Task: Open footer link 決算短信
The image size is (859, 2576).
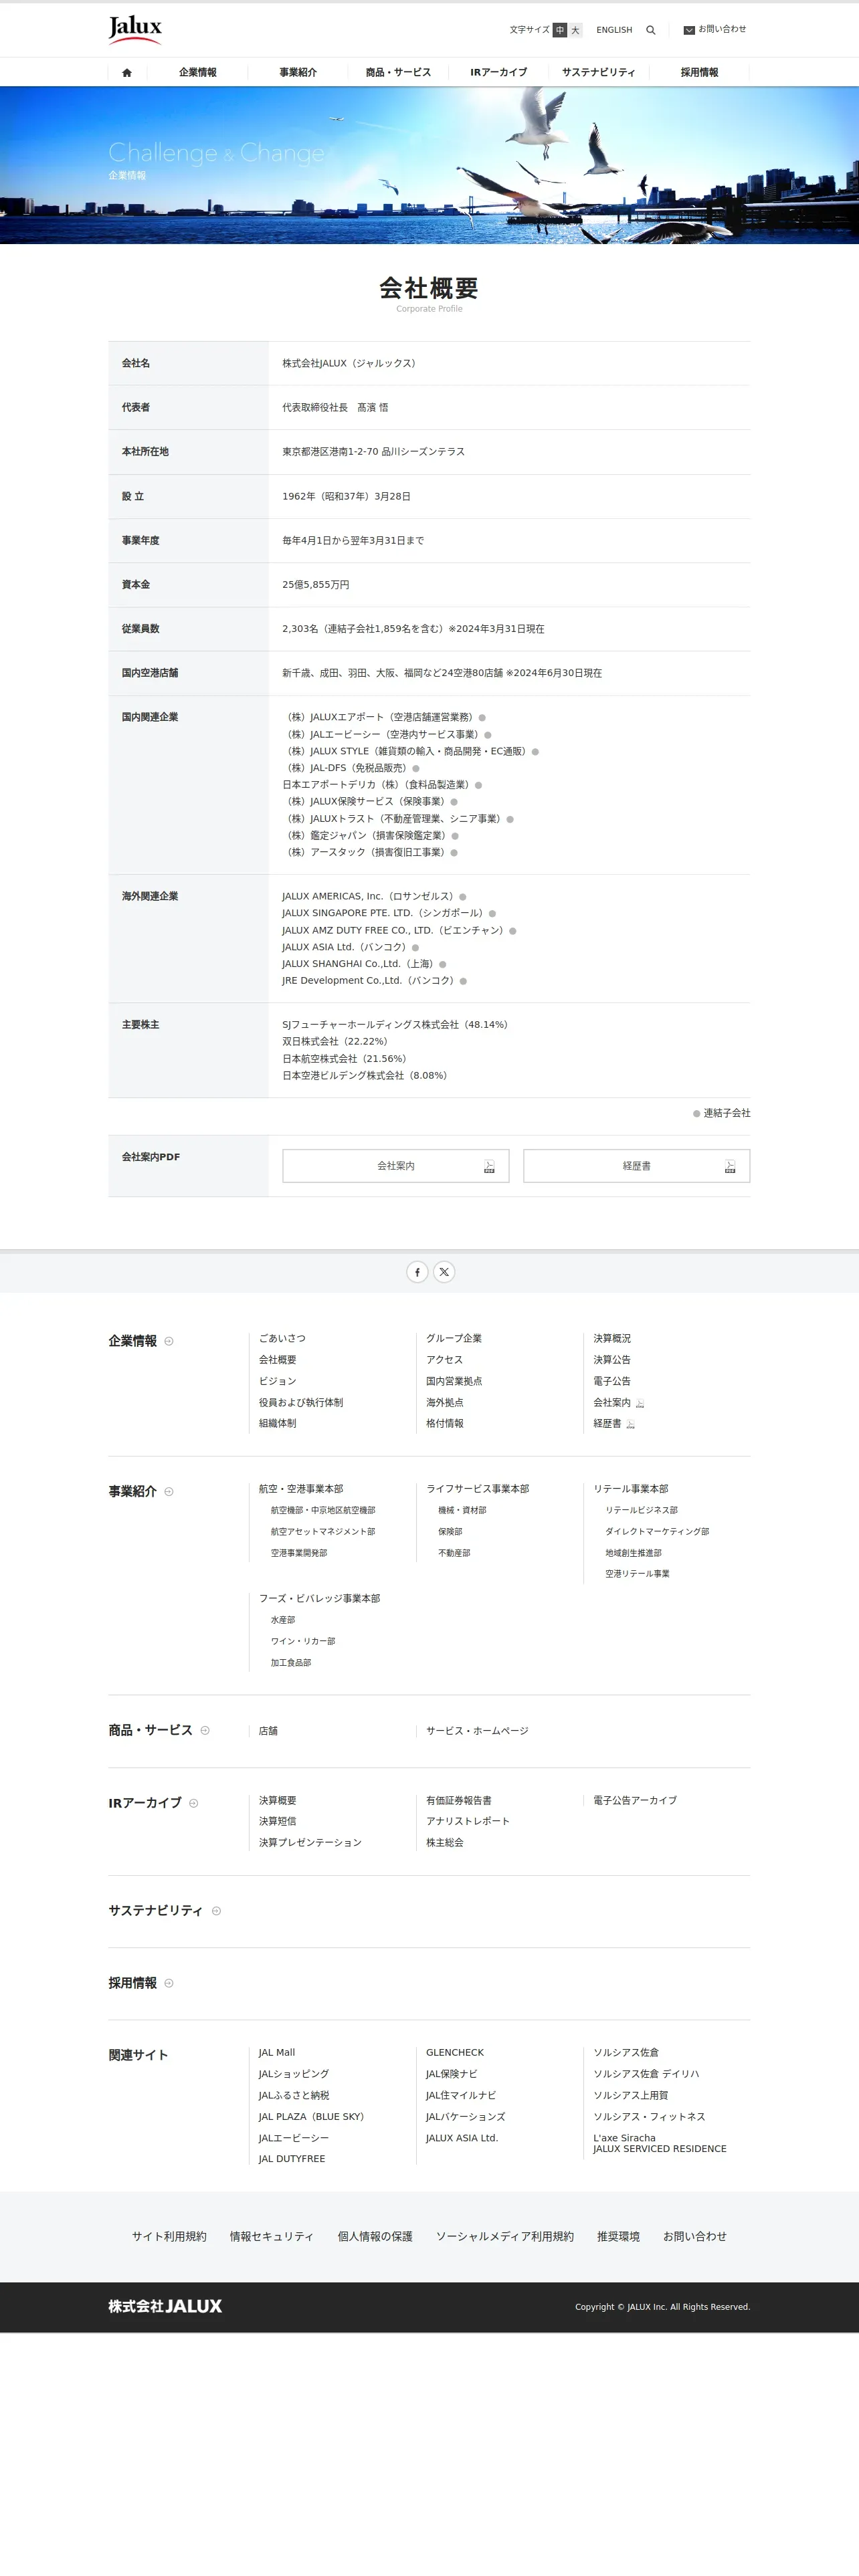Action: point(277,1821)
